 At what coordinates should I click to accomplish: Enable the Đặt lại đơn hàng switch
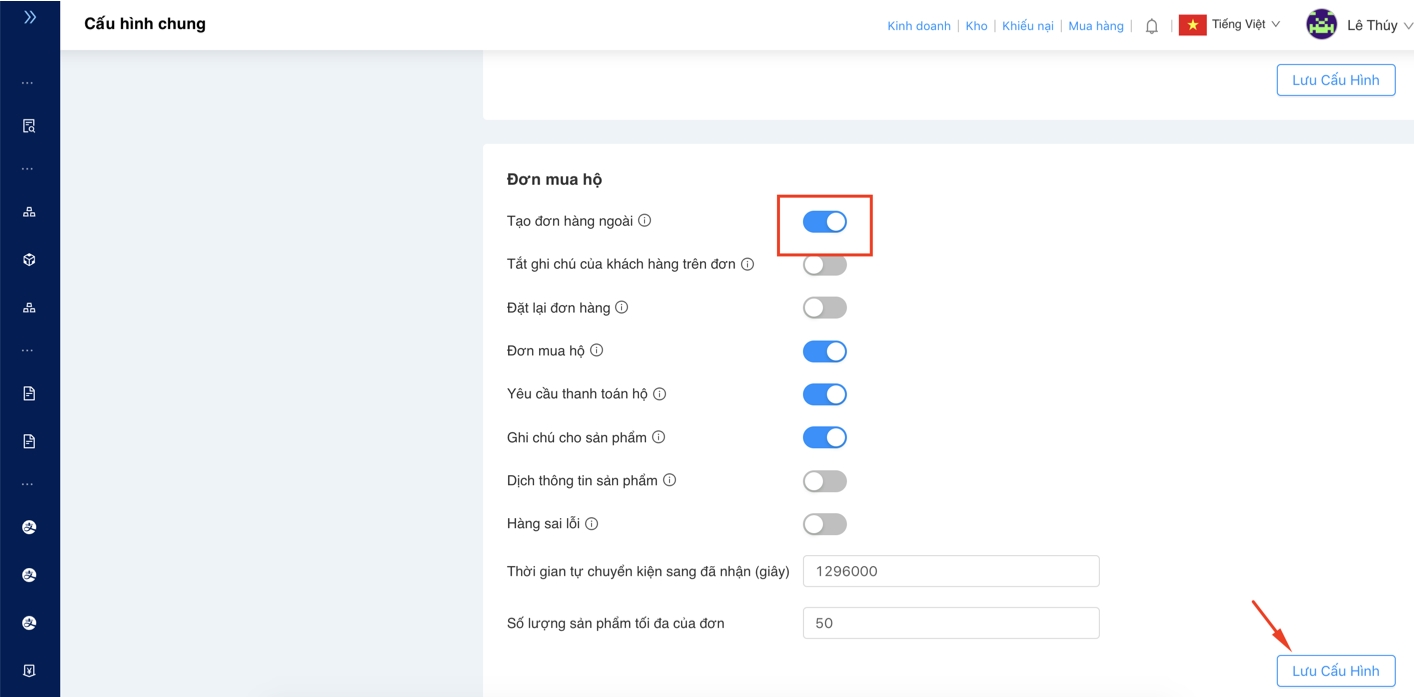click(825, 308)
